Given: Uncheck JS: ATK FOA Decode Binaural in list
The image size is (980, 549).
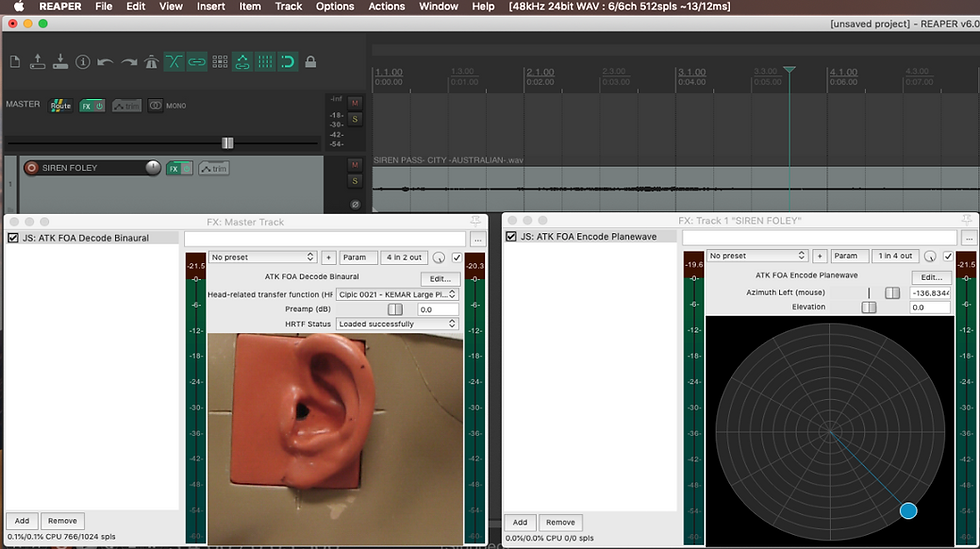Looking at the screenshot, I should pos(13,238).
